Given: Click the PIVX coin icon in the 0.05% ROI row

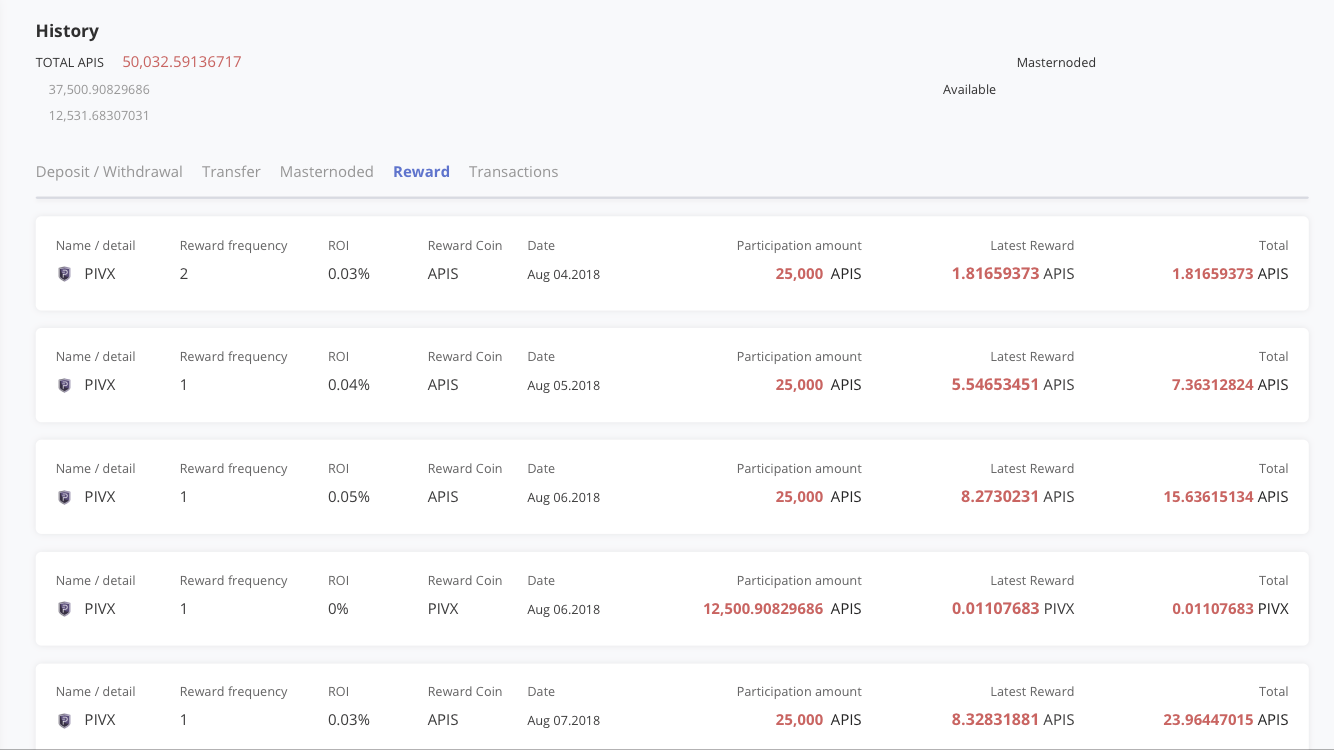Looking at the screenshot, I should pos(65,497).
